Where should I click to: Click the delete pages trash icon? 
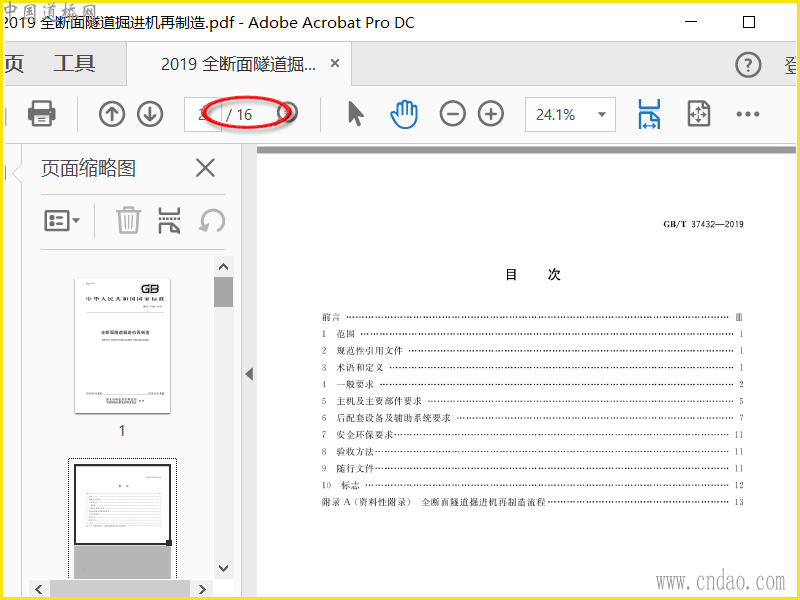(x=128, y=220)
